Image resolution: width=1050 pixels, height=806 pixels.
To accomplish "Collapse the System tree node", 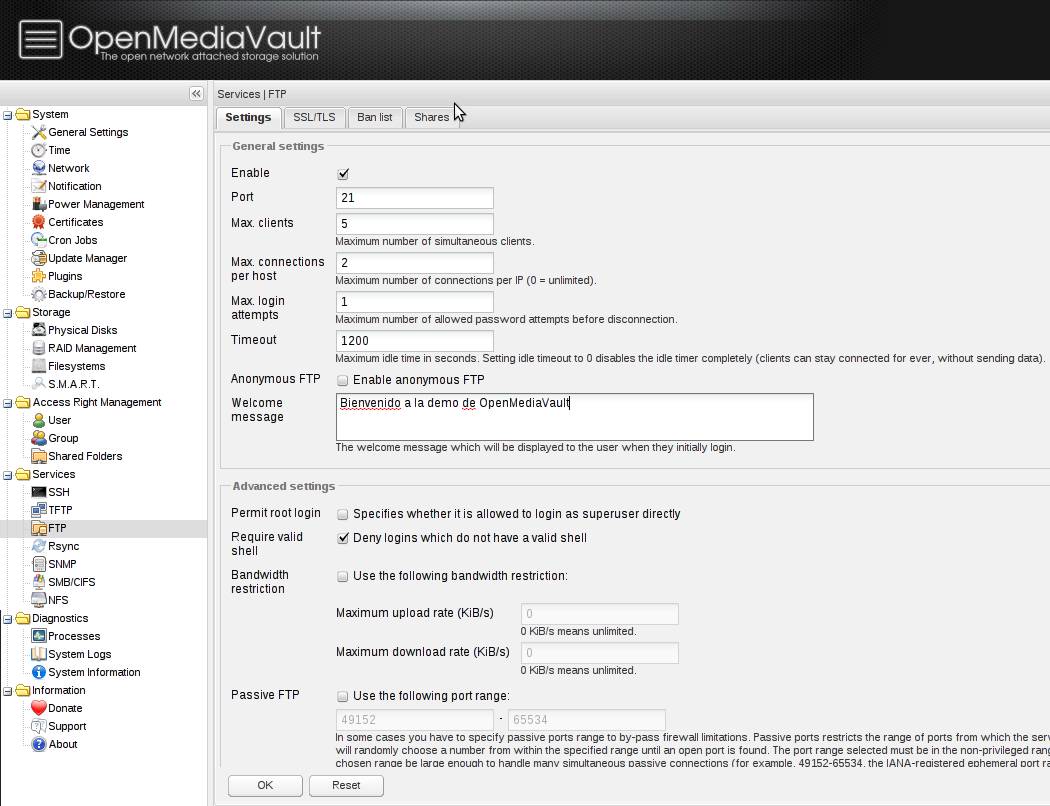I will point(7,115).
